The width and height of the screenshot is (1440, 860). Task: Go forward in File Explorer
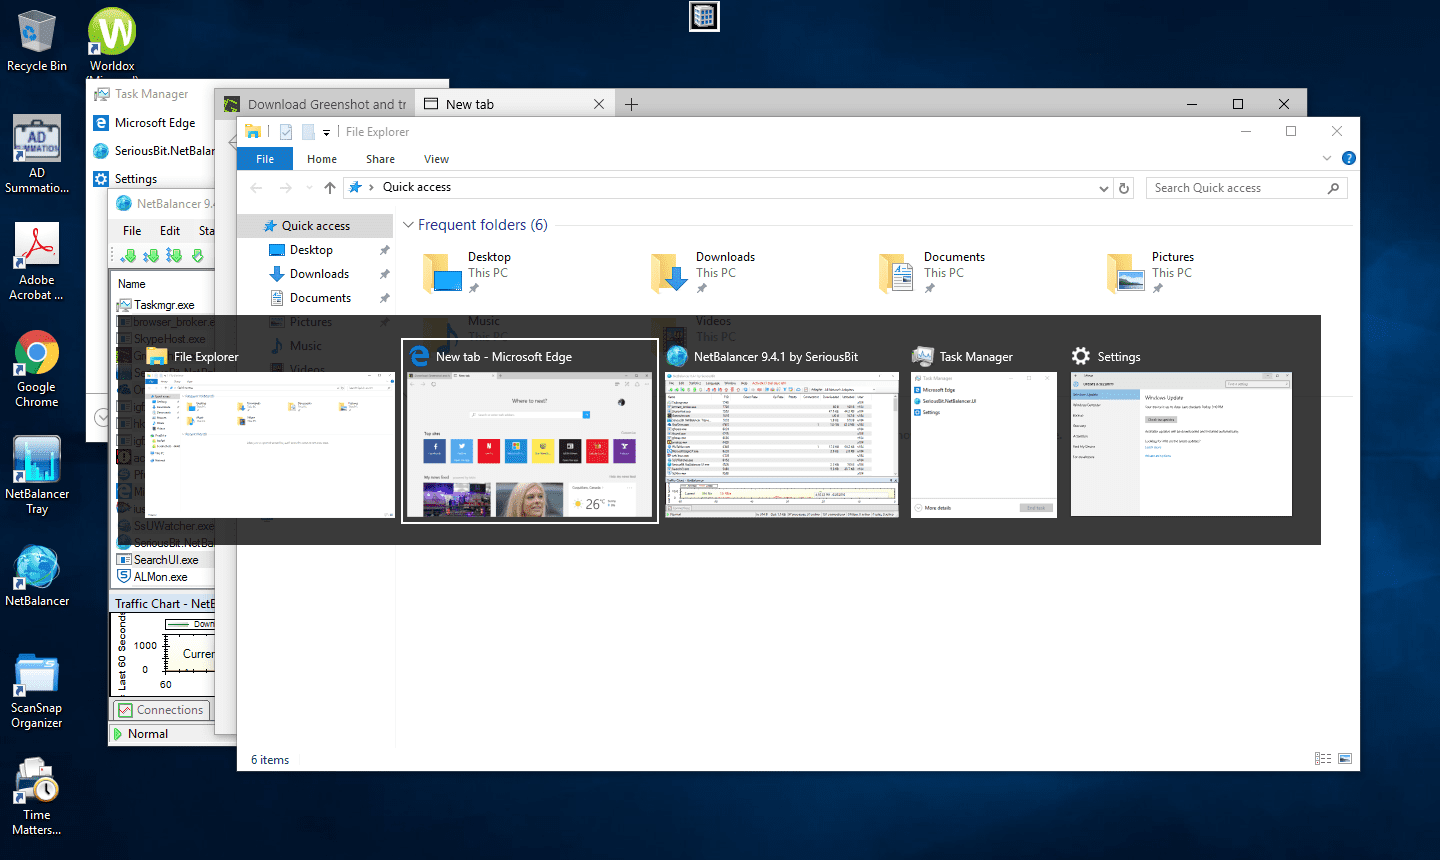tap(286, 188)
